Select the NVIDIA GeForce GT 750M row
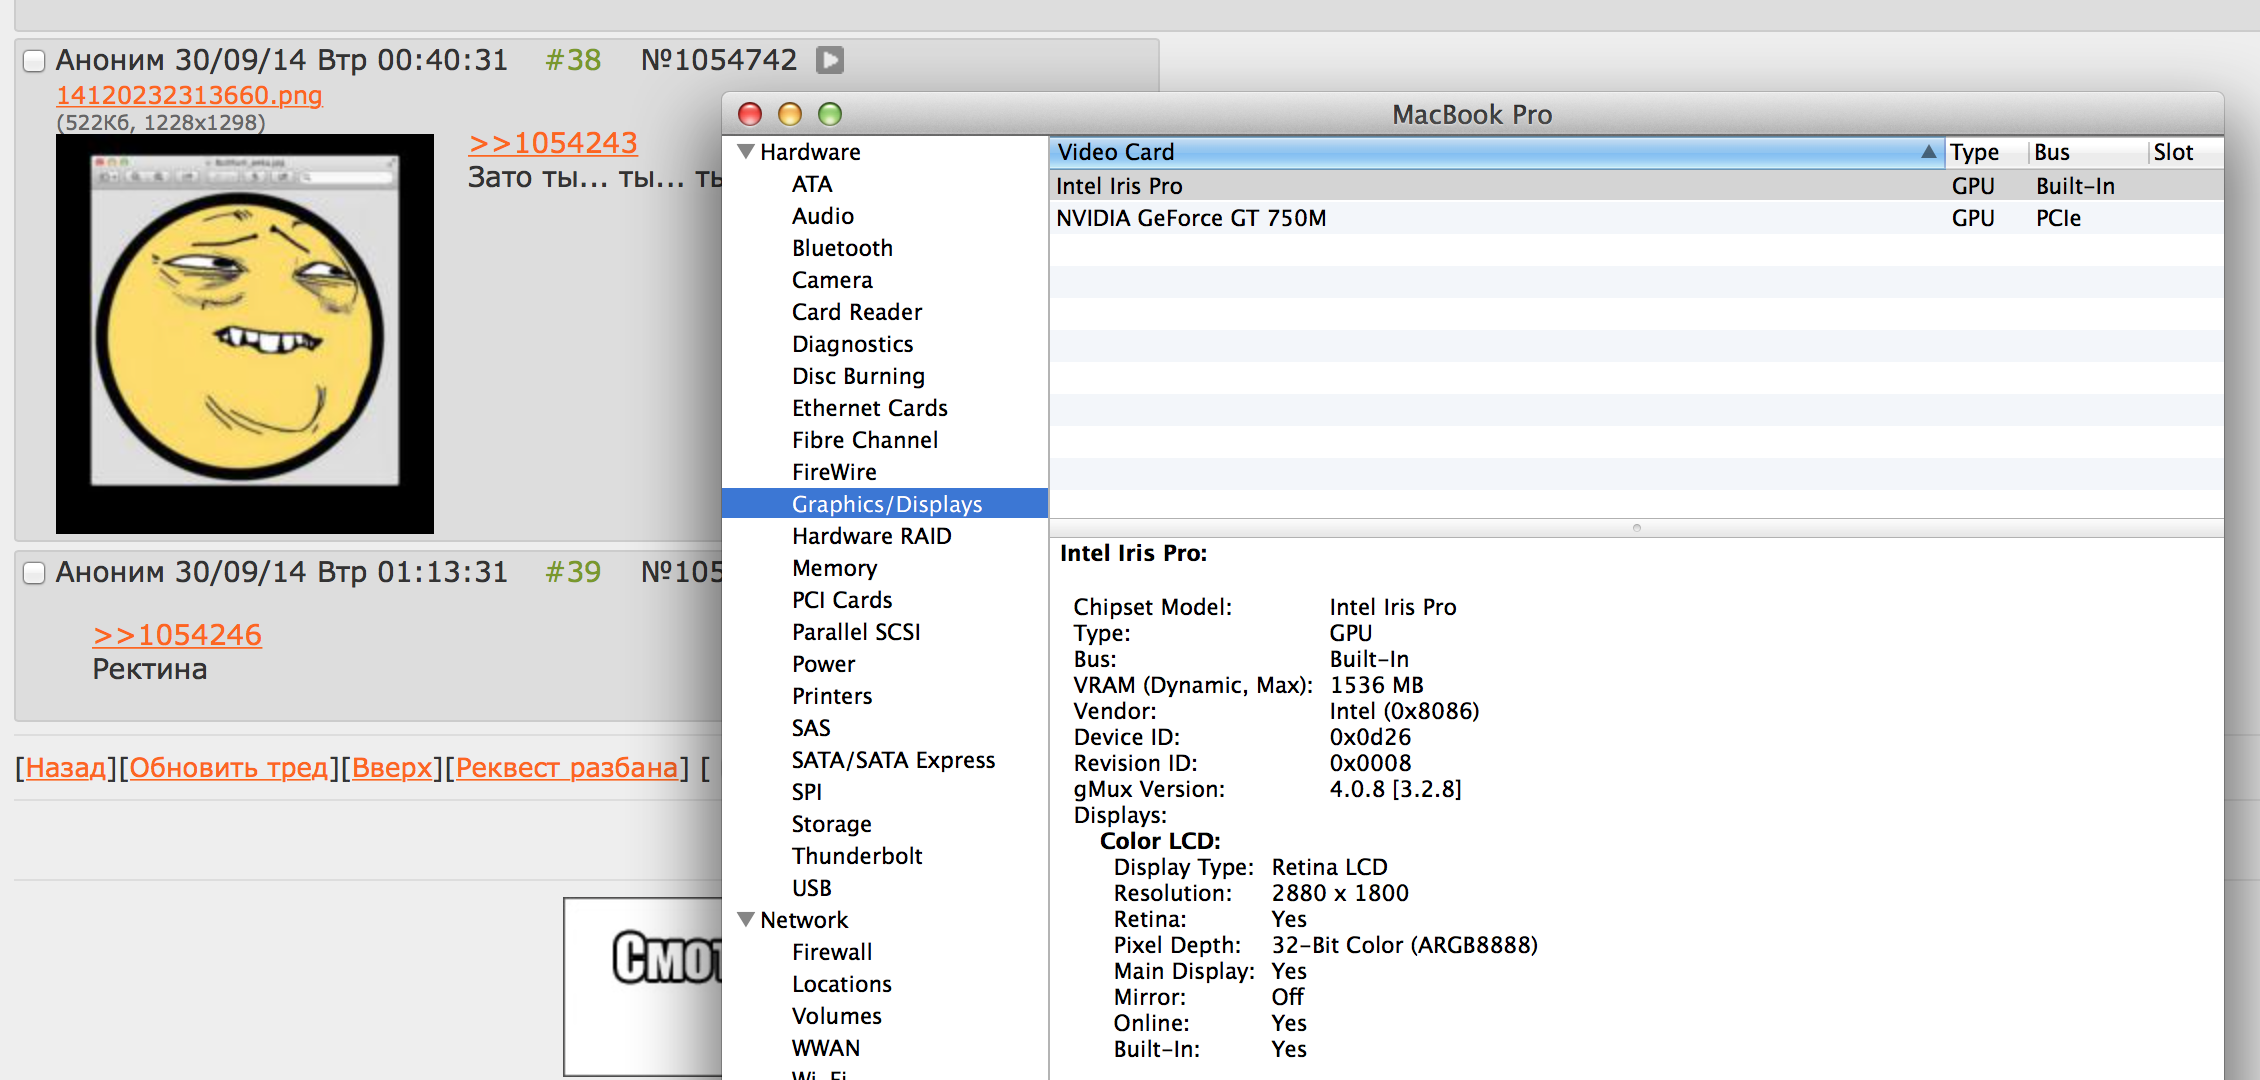 click(1636, 218)
